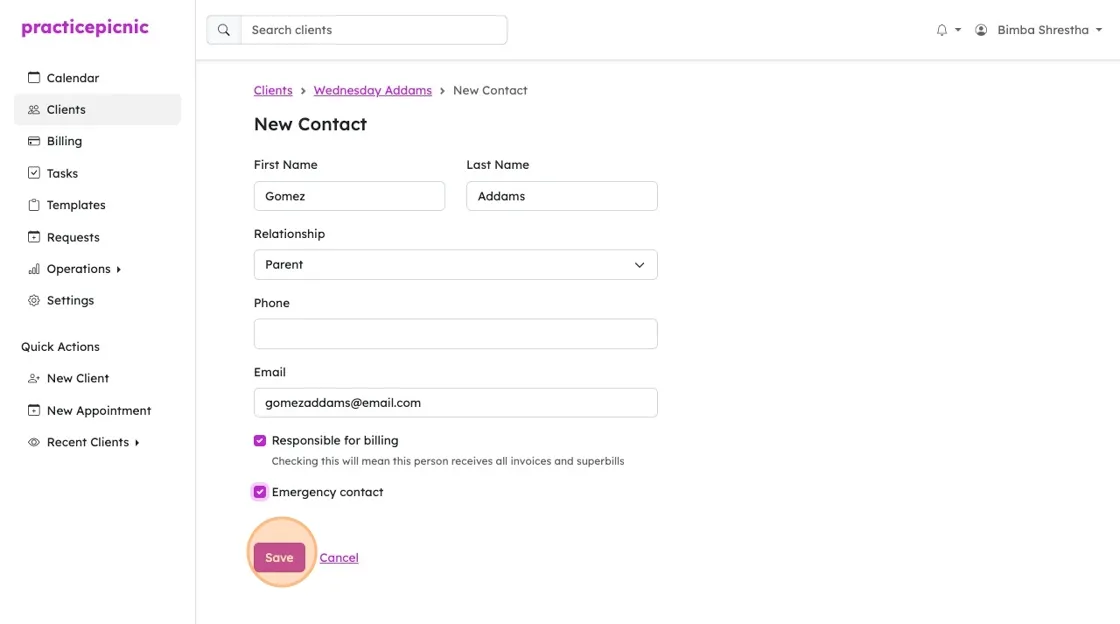Screen dimensions: 1120x624
Task: Click into the empty Phone field
Action: (456, 334)
